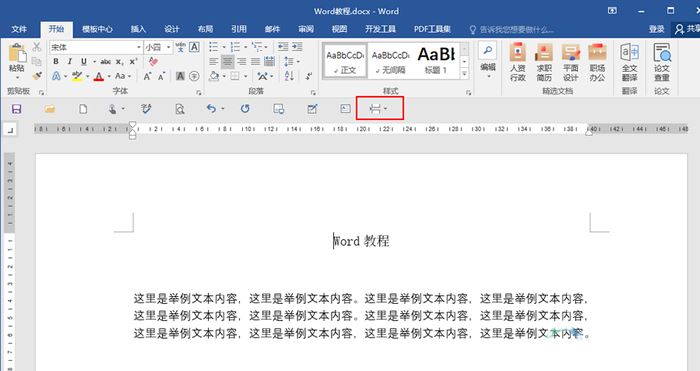Toggle Underline formatting
The height and width of the screenshot is (371, 700).
[84, 62]
